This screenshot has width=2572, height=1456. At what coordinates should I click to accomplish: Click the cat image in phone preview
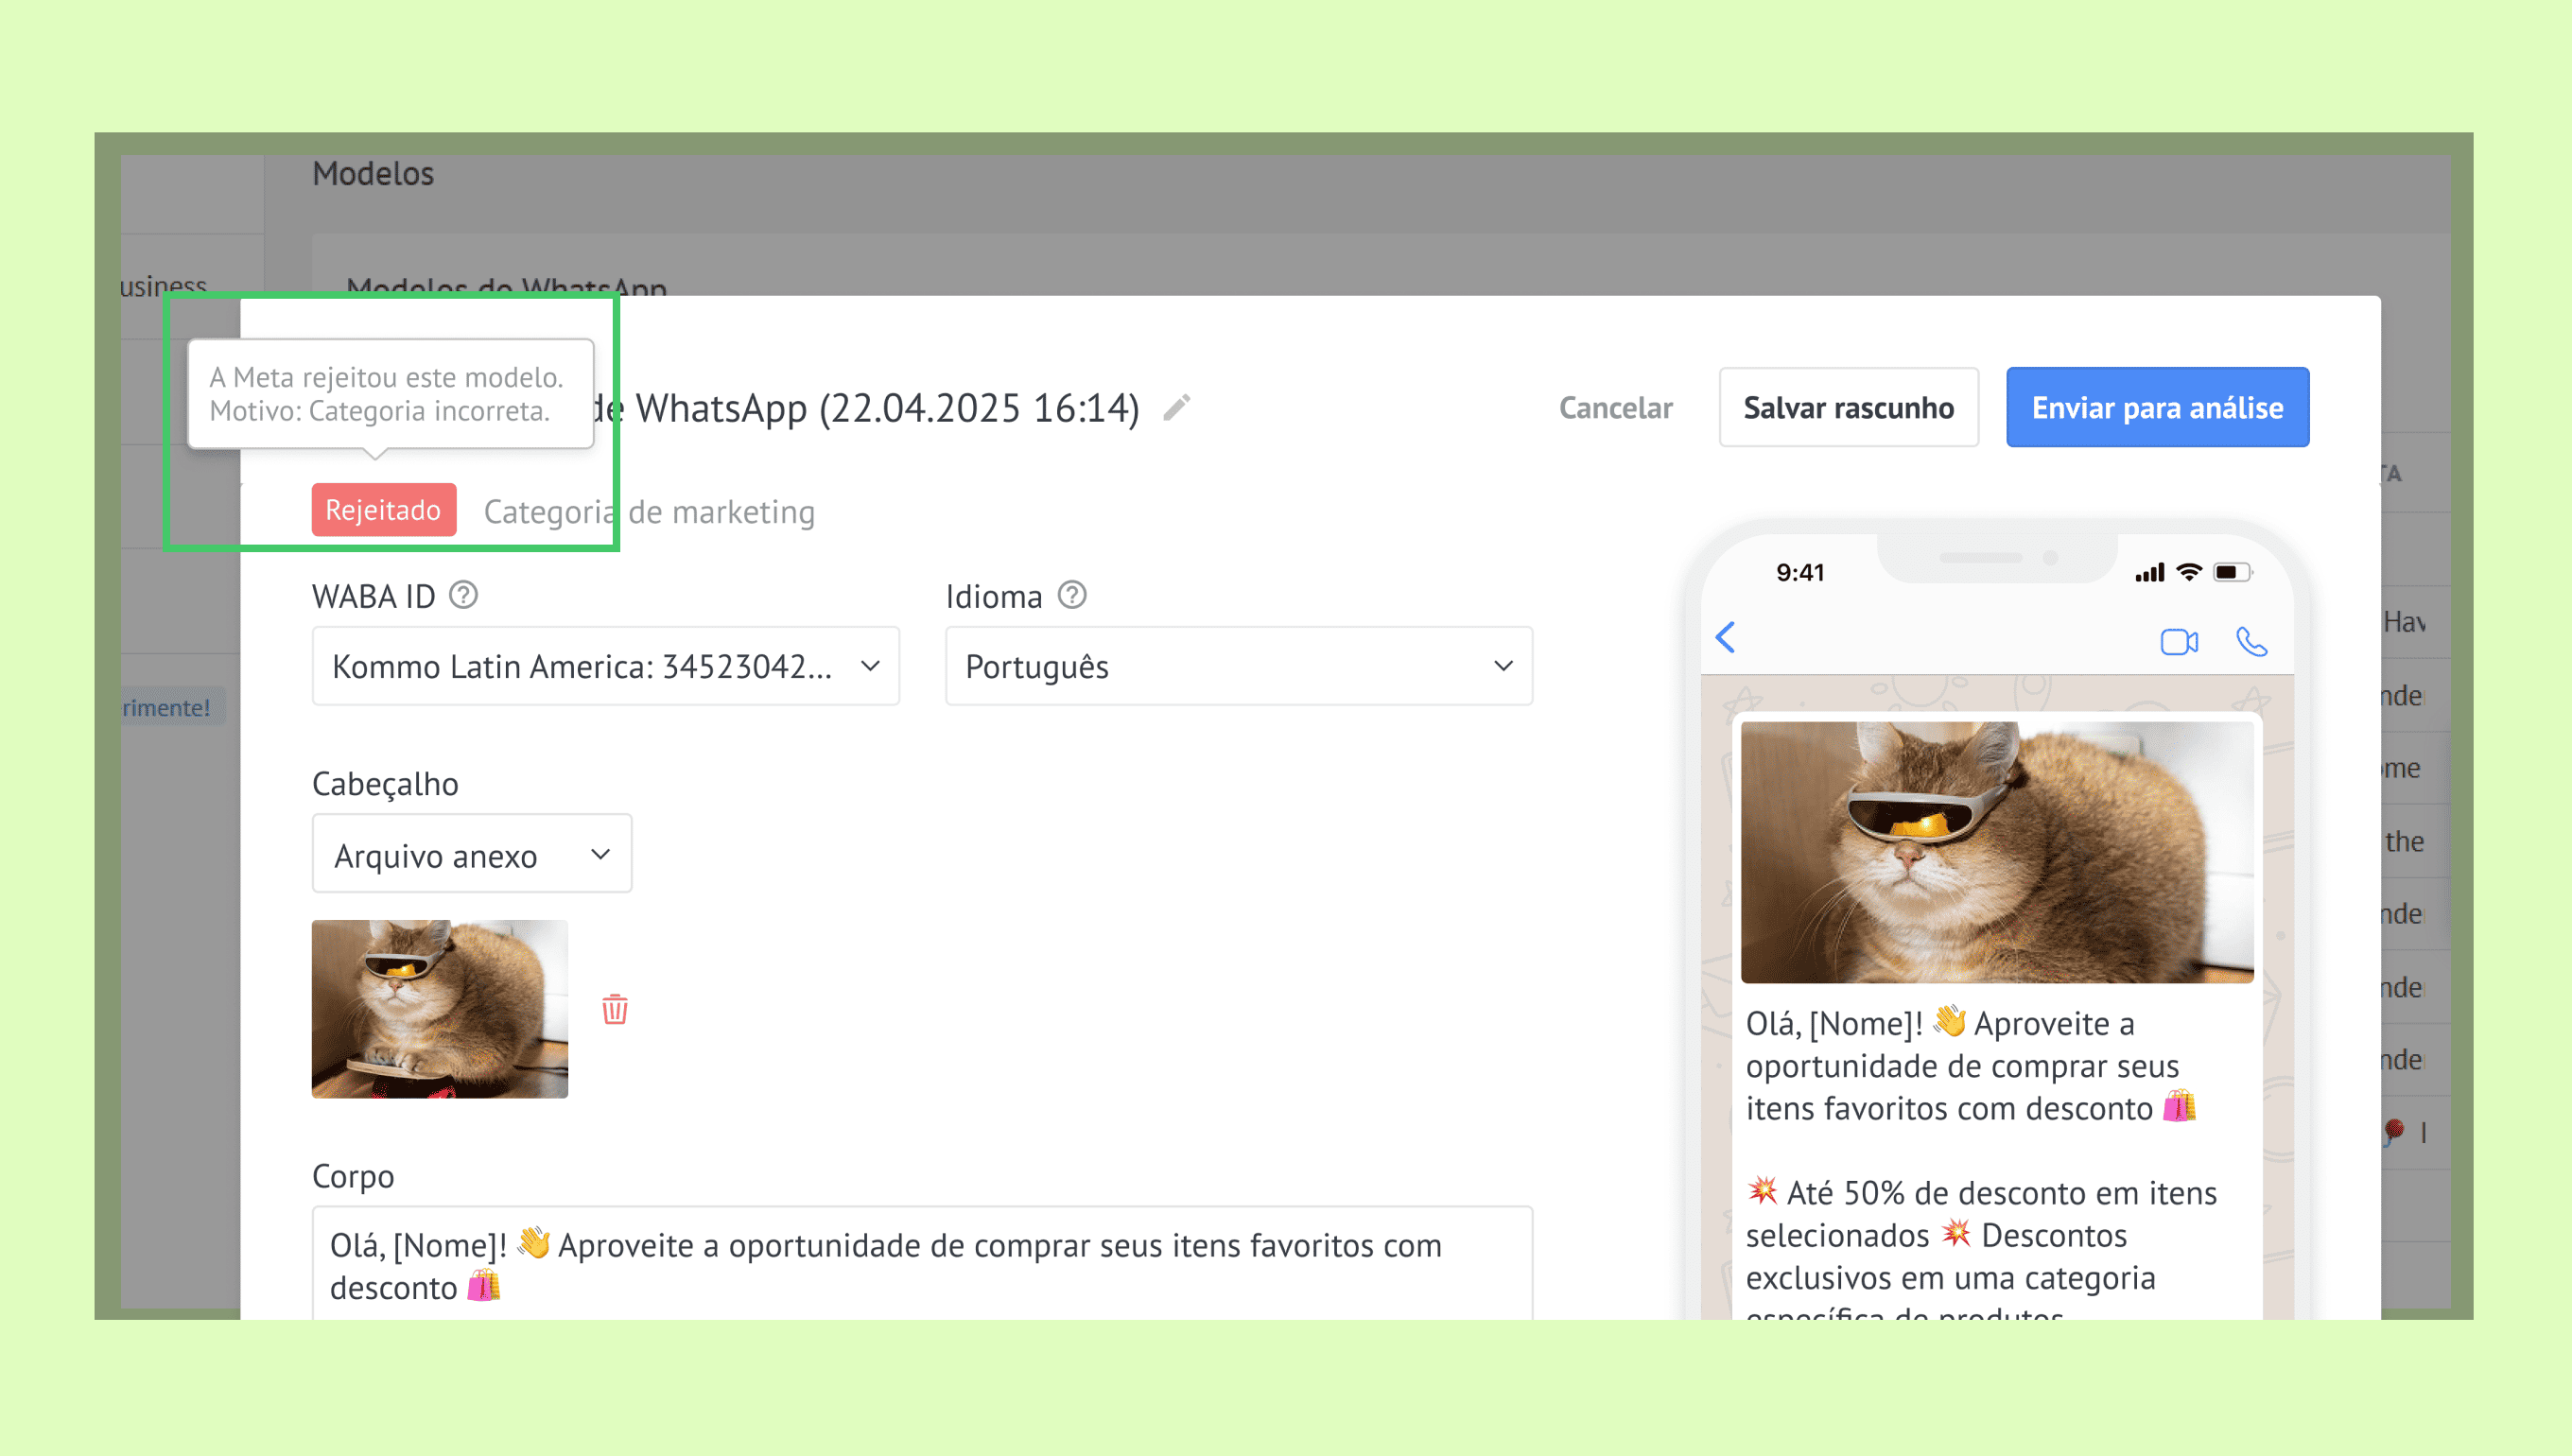tap(1996, 852)
